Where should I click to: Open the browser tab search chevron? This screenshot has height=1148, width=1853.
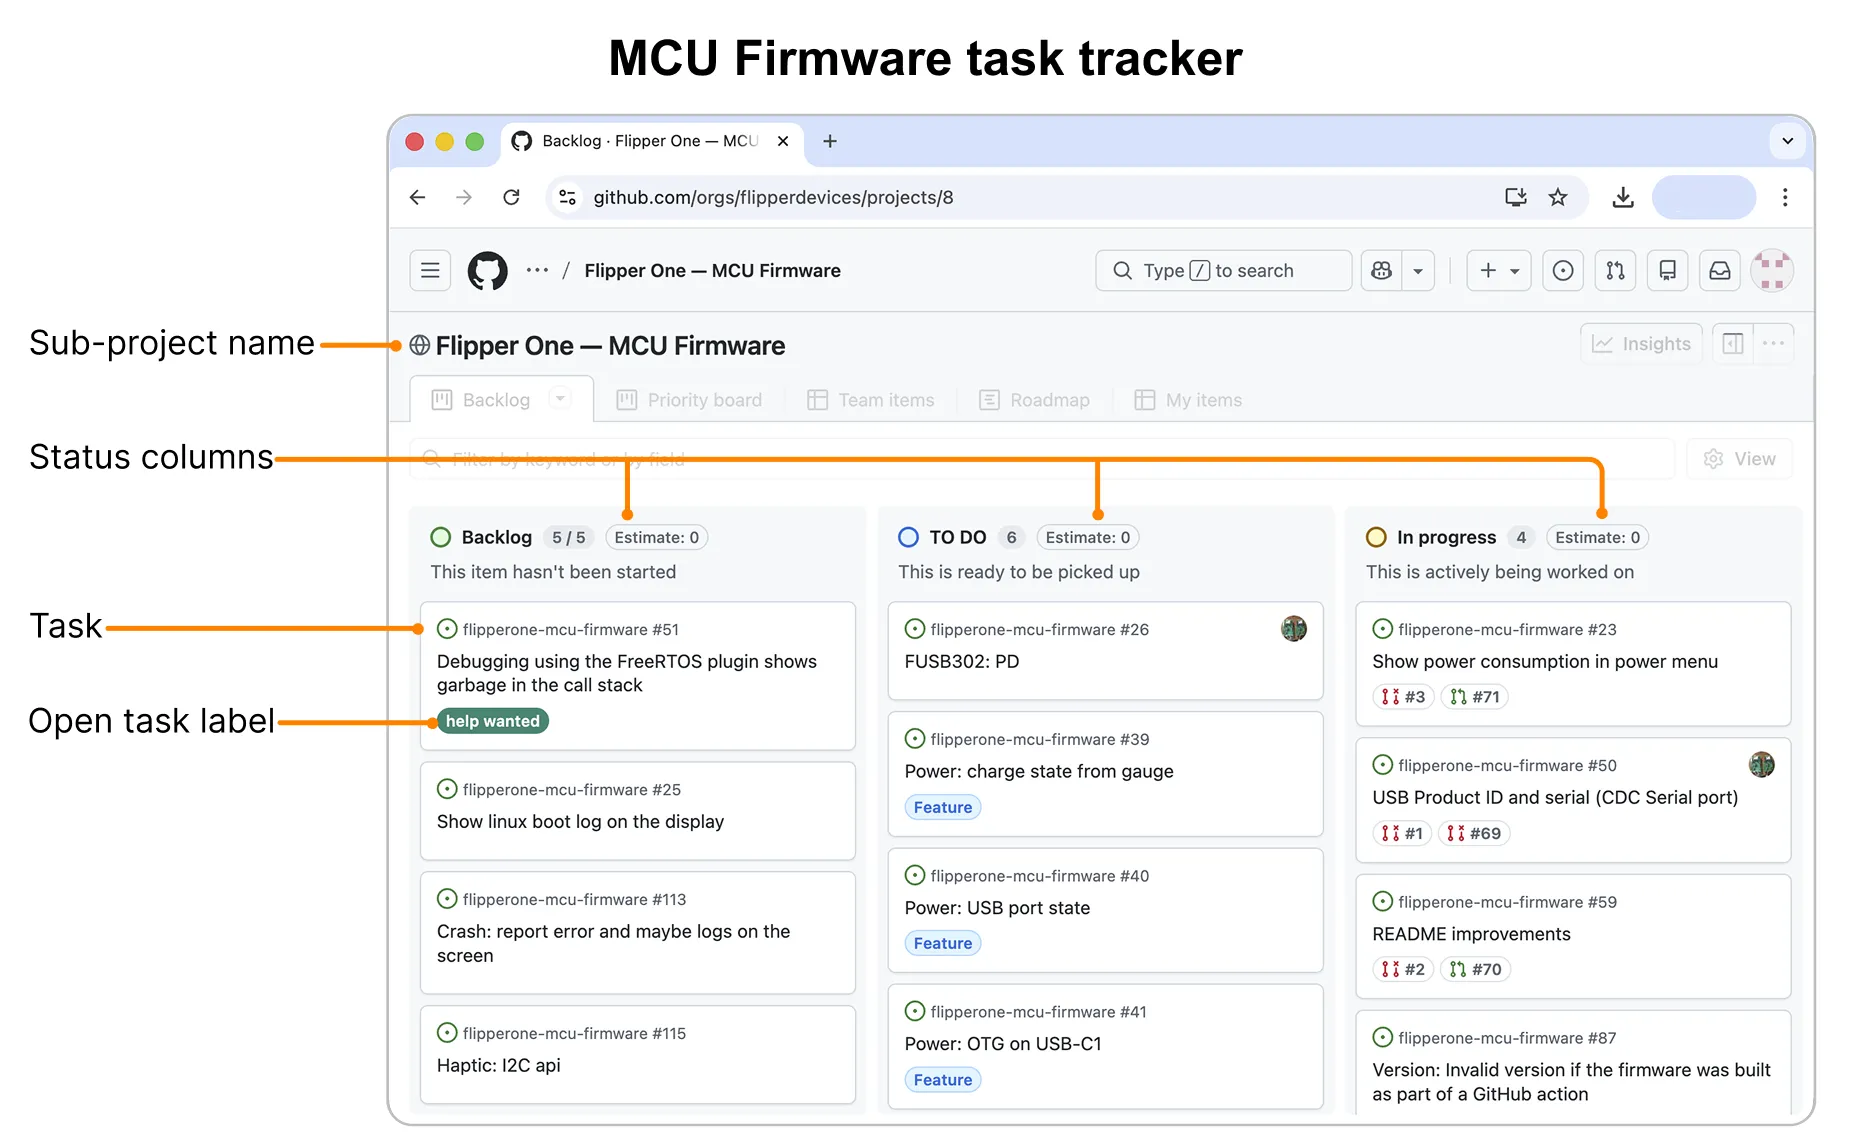pos(1788,141)
